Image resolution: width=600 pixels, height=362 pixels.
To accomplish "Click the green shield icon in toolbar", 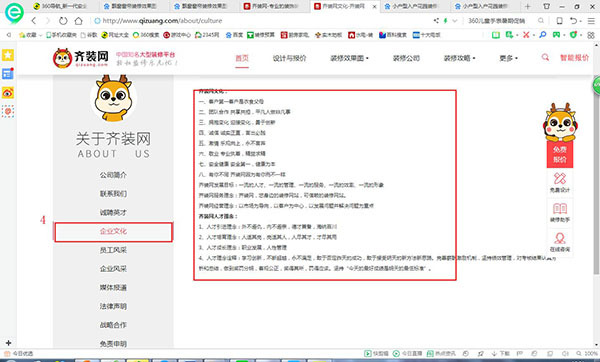I will coord(573,35).
